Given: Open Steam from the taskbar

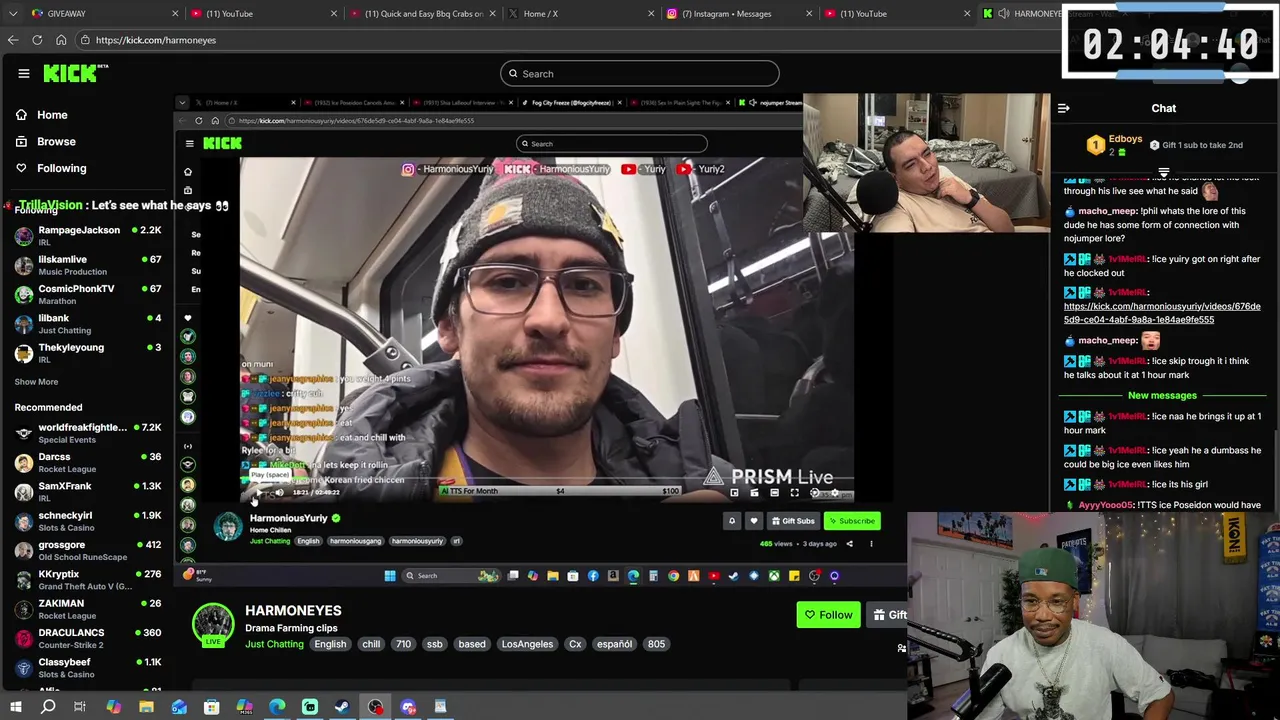Looking at the screenshot, I should (342, 707).
